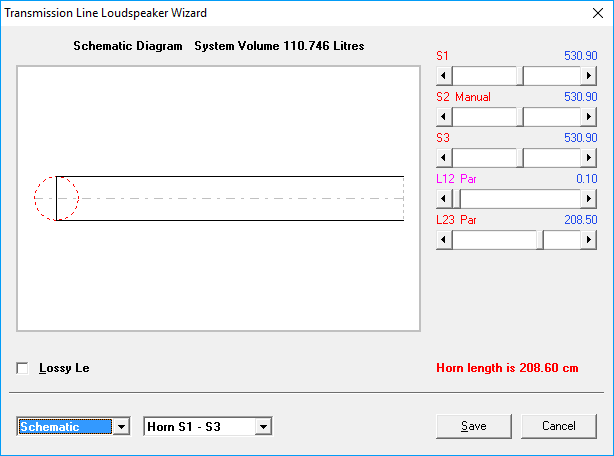Screen dimensions: 614x456
Task: Click the right arrow of S3 slider
Action: click(589, 158)
